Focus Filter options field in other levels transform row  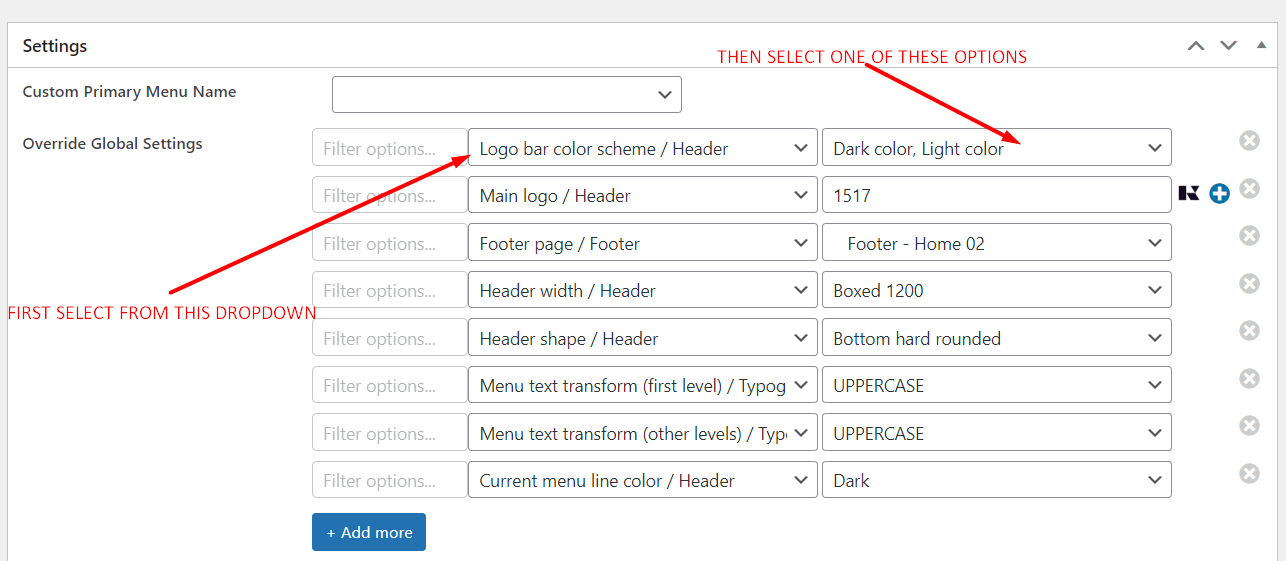pos(390,433)
